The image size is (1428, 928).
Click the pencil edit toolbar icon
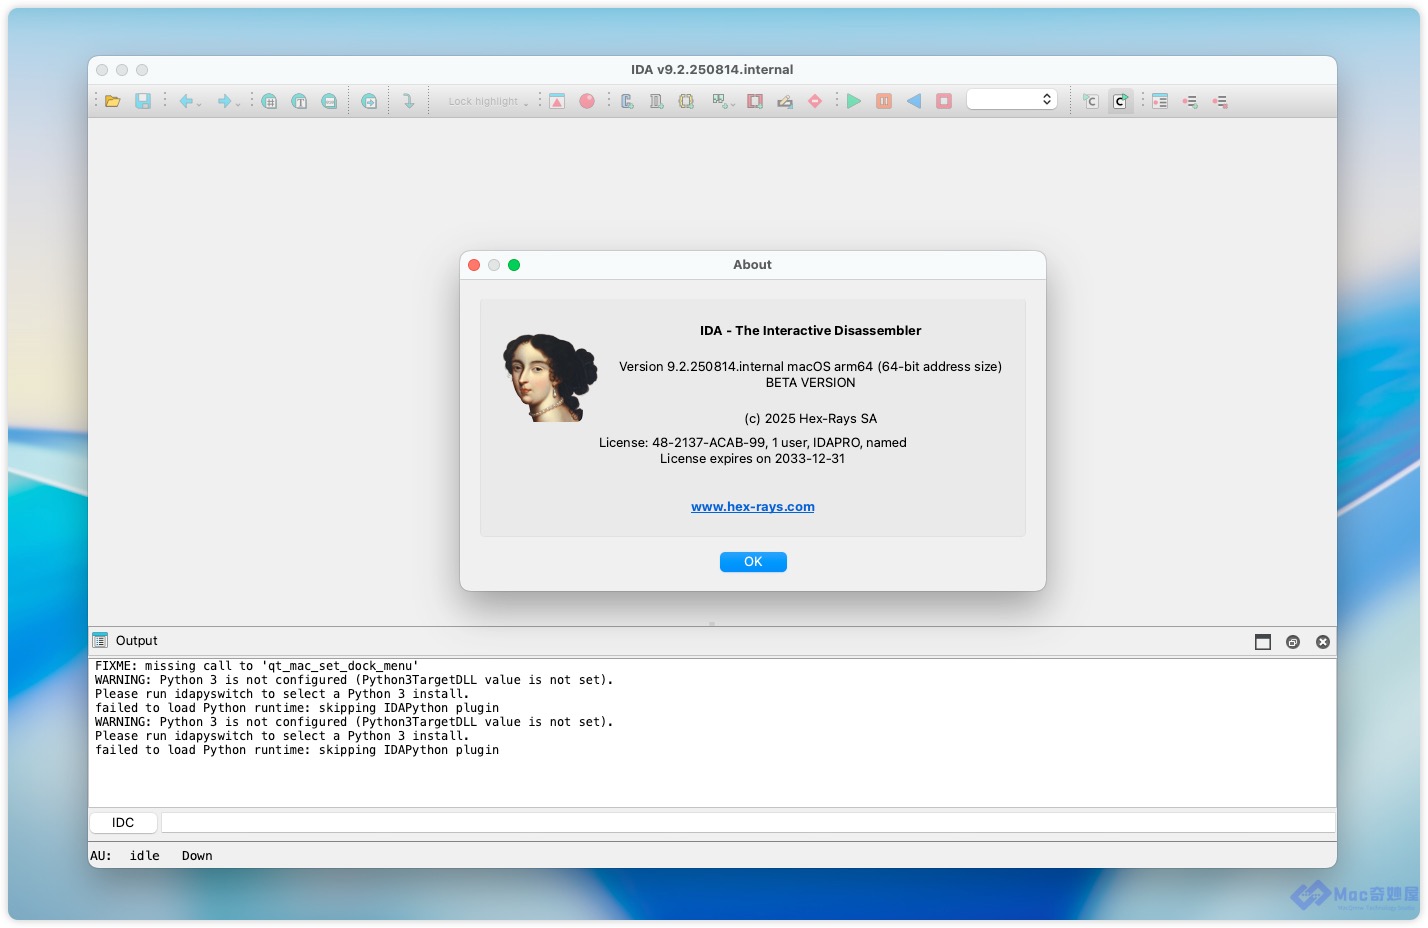[785, 101]
